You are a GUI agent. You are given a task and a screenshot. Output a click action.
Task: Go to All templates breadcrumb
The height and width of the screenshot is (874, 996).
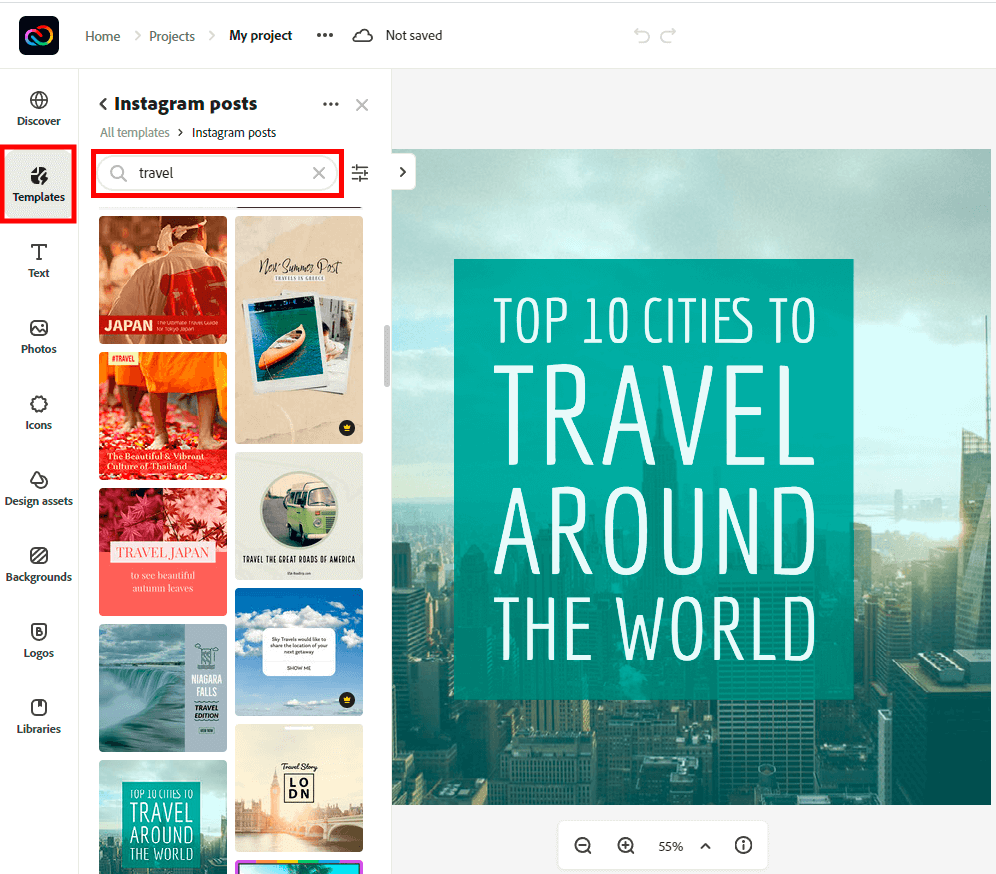click(135, 132)
